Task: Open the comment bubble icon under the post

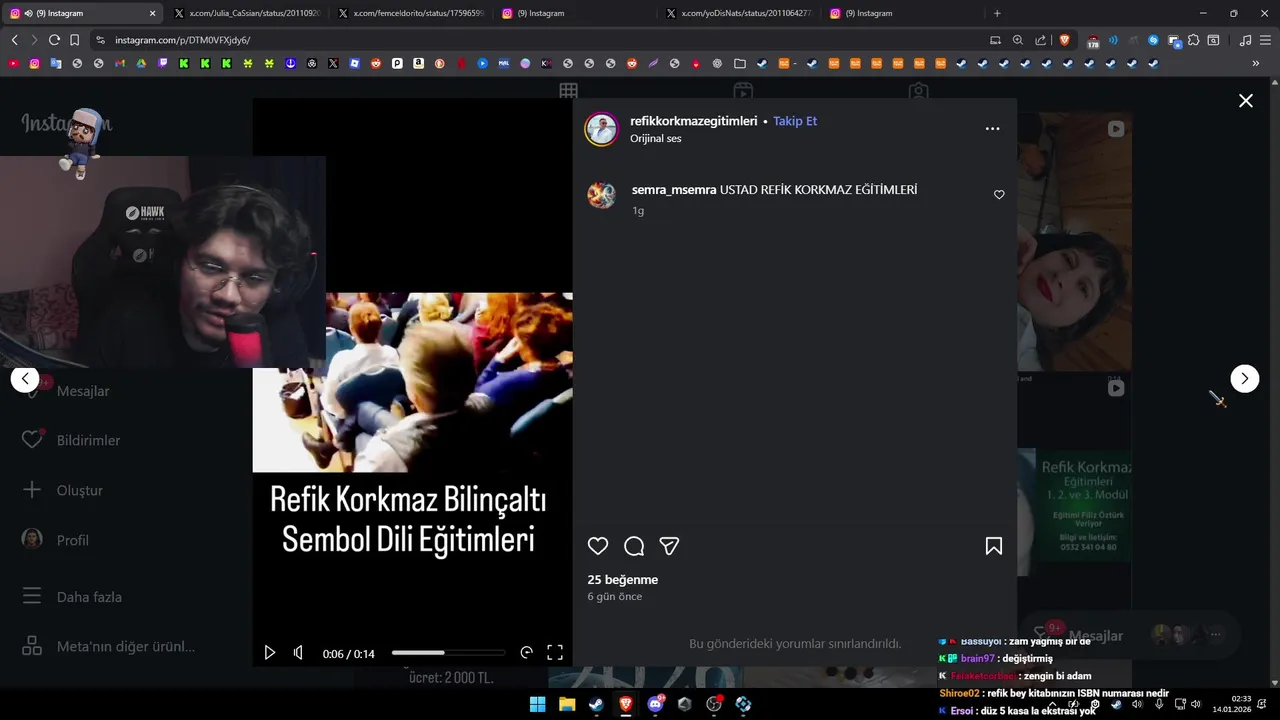Action: pos(634,546)
